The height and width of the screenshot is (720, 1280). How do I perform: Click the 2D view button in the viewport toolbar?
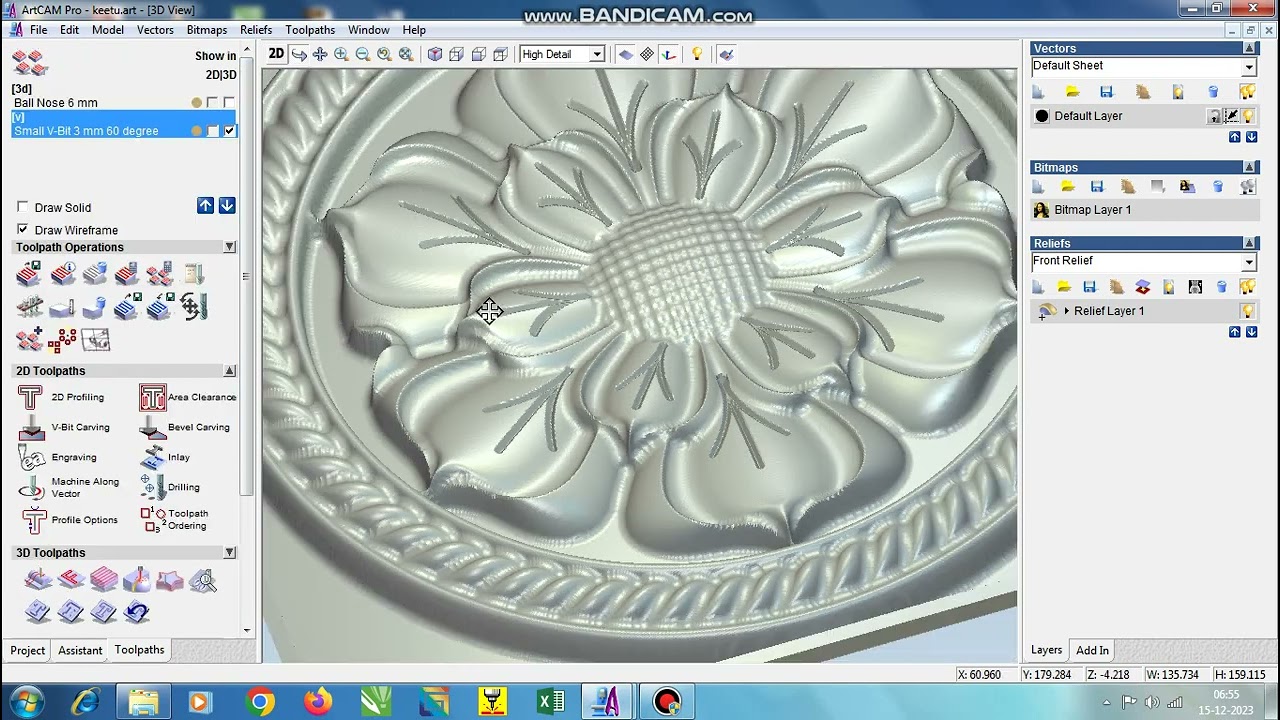click(x=276, y=54)
